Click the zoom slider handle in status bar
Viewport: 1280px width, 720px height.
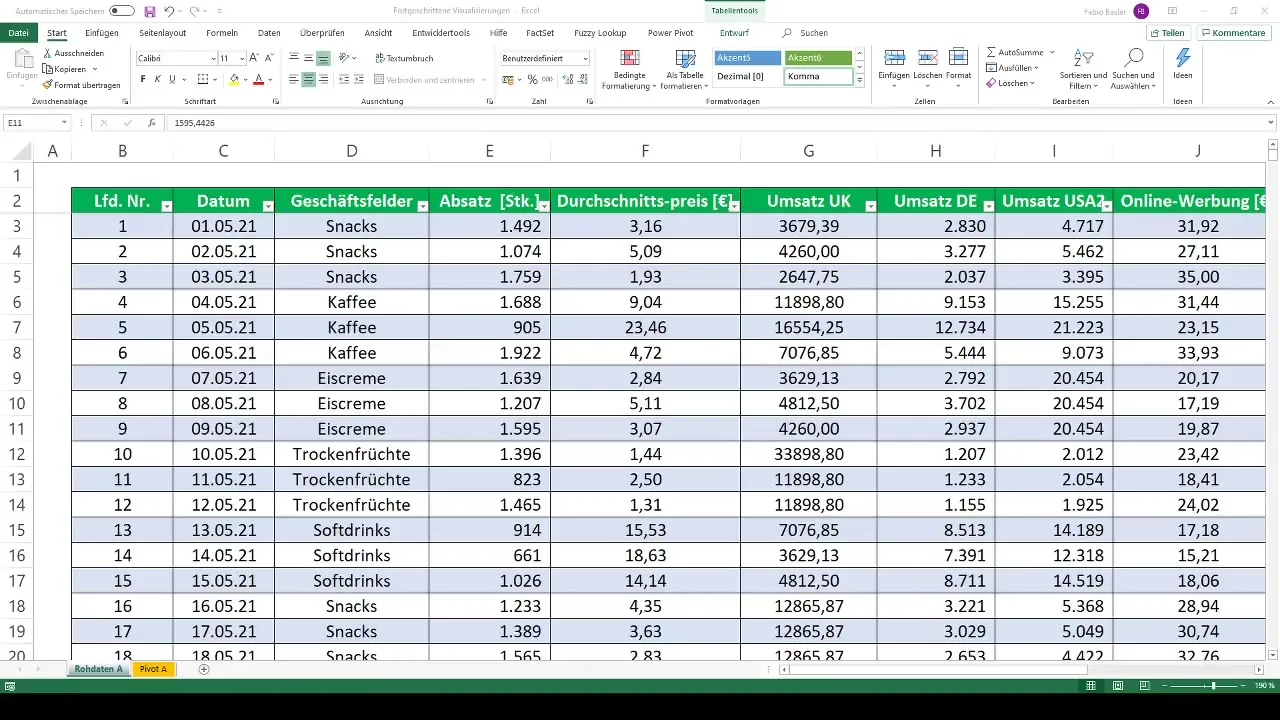pyautogui.click(x=1213, y=686)
